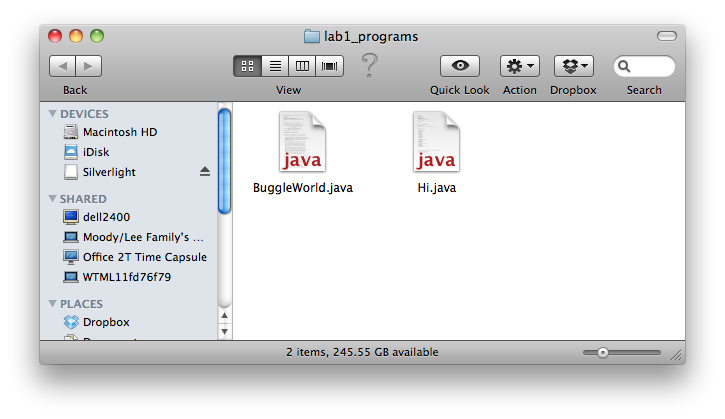Collapse the DEVICES section
The image size is (725, 419).
(53, 113)
